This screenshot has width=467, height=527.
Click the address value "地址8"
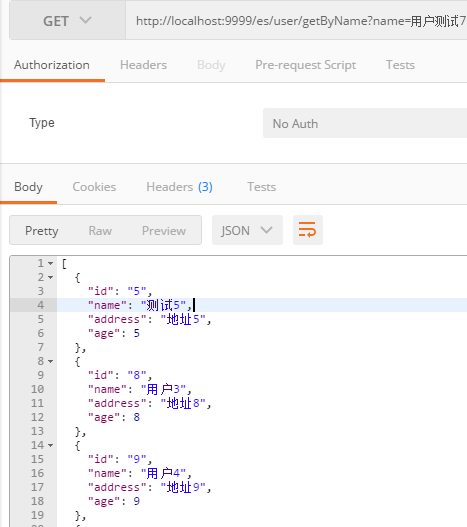183,403
